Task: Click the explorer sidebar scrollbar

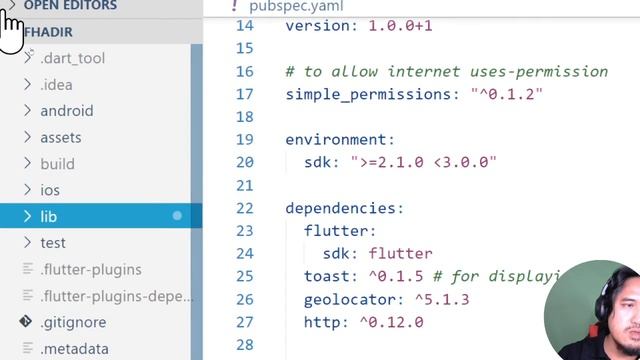Action: click(x=197, y=202)
